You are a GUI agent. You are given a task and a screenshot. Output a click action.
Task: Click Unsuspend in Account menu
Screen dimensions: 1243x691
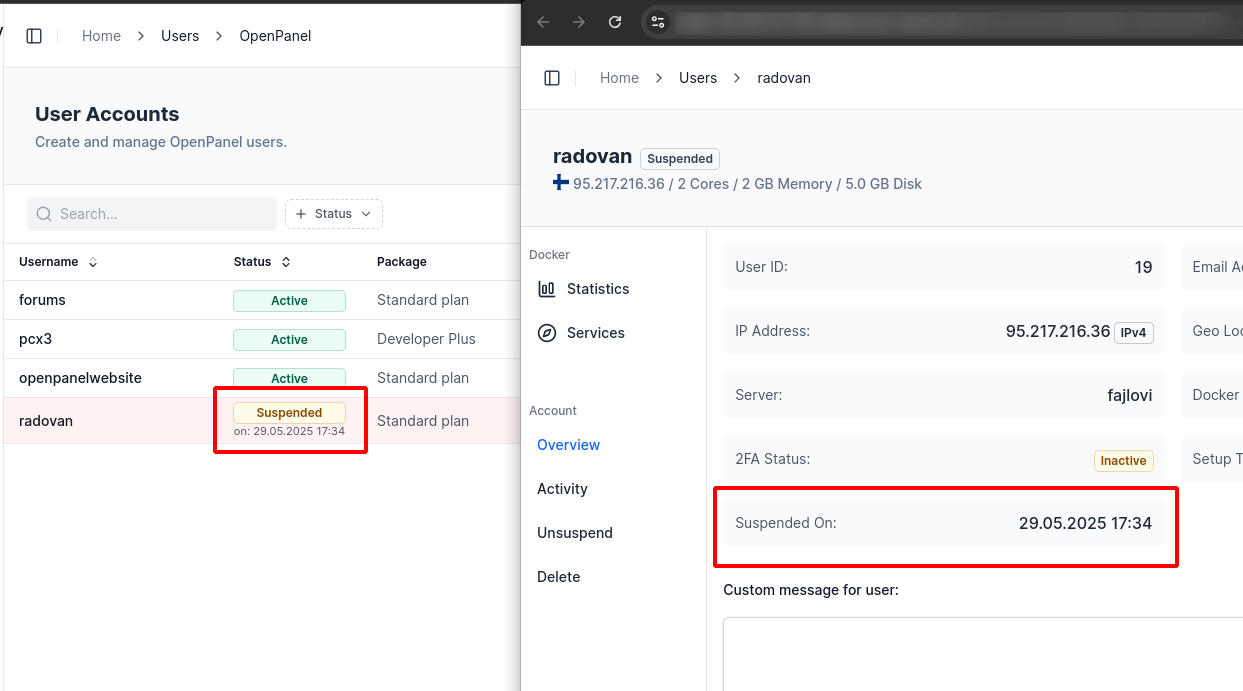tap(575, 533)
